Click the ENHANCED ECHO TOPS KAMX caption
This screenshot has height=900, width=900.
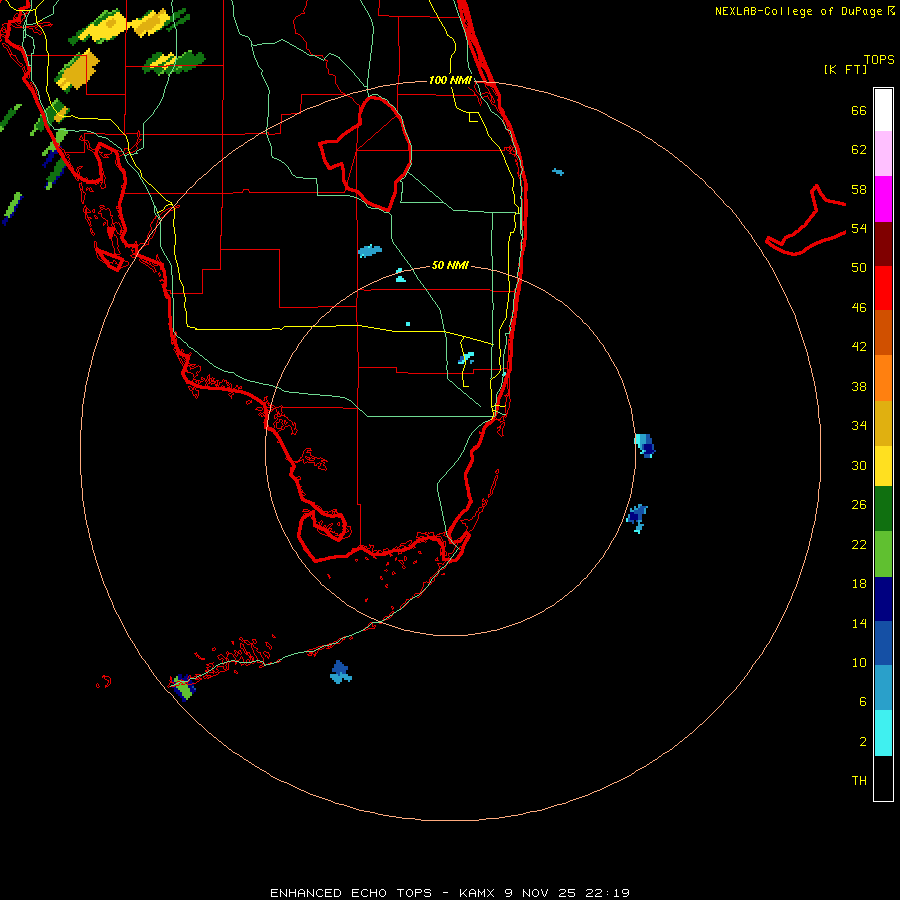(x=450, y=893)
